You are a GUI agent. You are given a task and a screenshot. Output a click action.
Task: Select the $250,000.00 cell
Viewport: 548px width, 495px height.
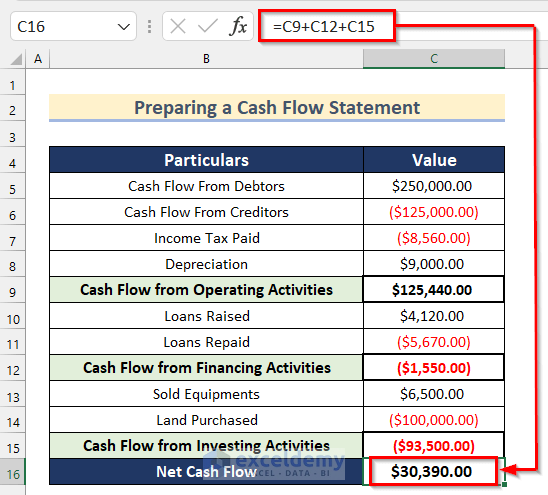pyautogui.click(x=434, y=186)
